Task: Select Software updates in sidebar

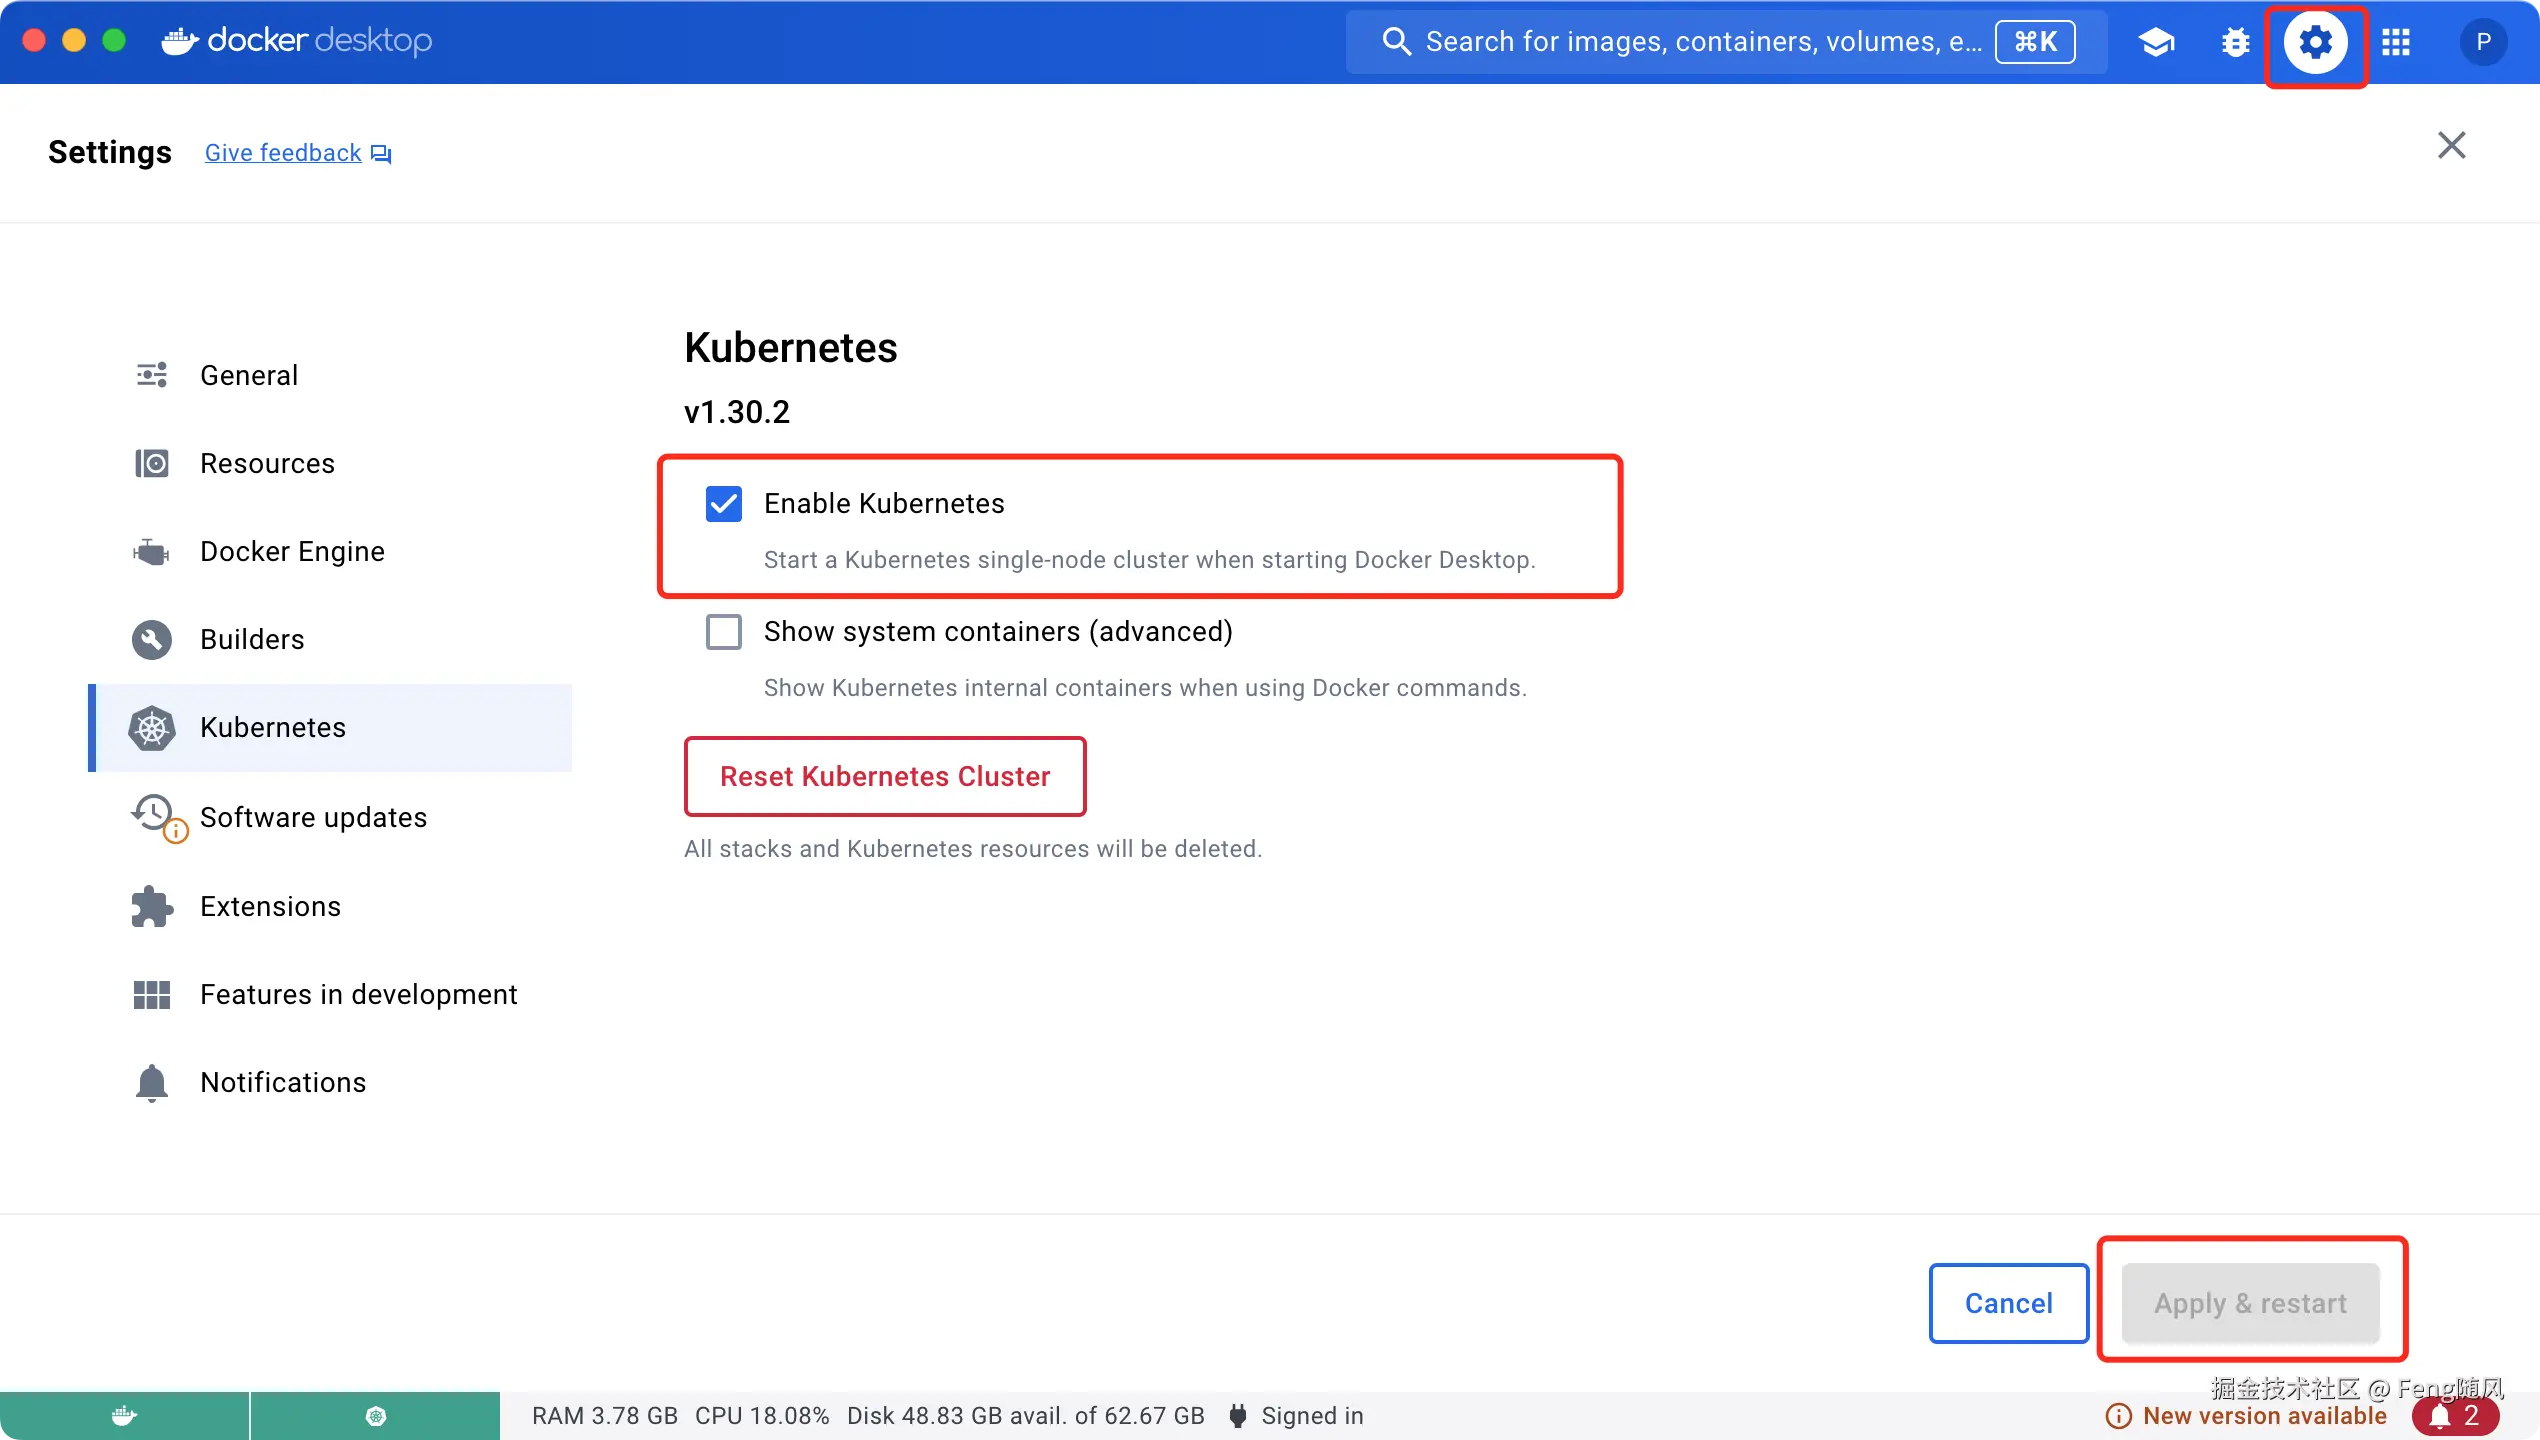Action: click(x=312, y=817)
